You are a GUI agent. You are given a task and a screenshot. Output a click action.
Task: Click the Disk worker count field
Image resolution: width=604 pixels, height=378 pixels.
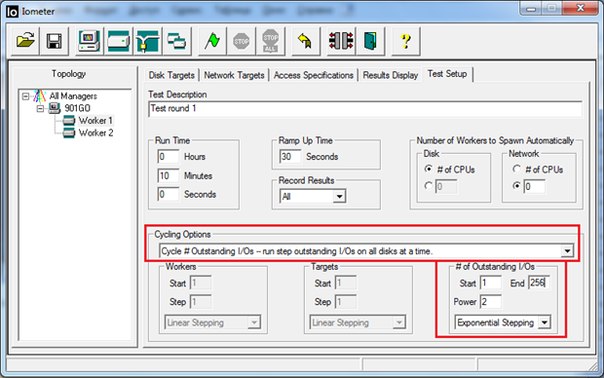click(446, 187)
